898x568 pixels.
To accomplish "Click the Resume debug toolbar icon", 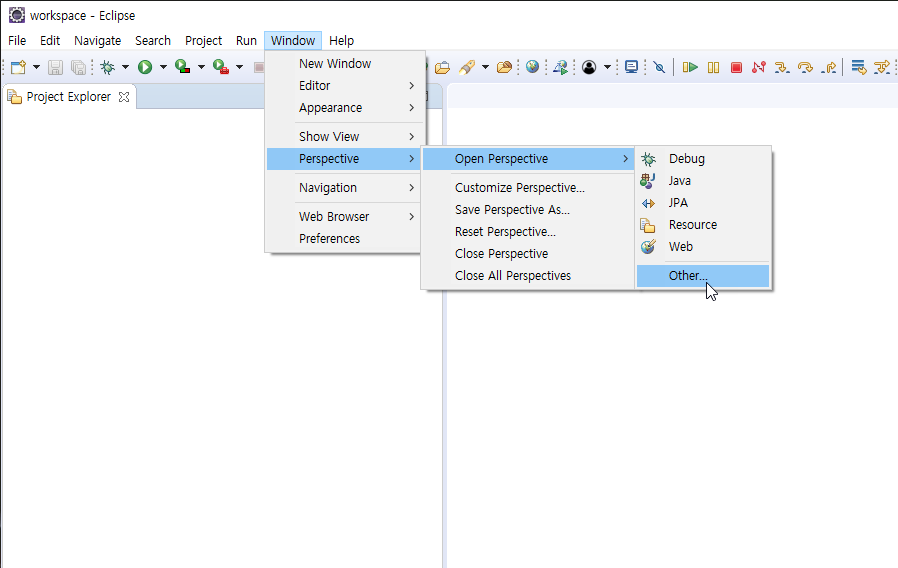I will 690,67.
